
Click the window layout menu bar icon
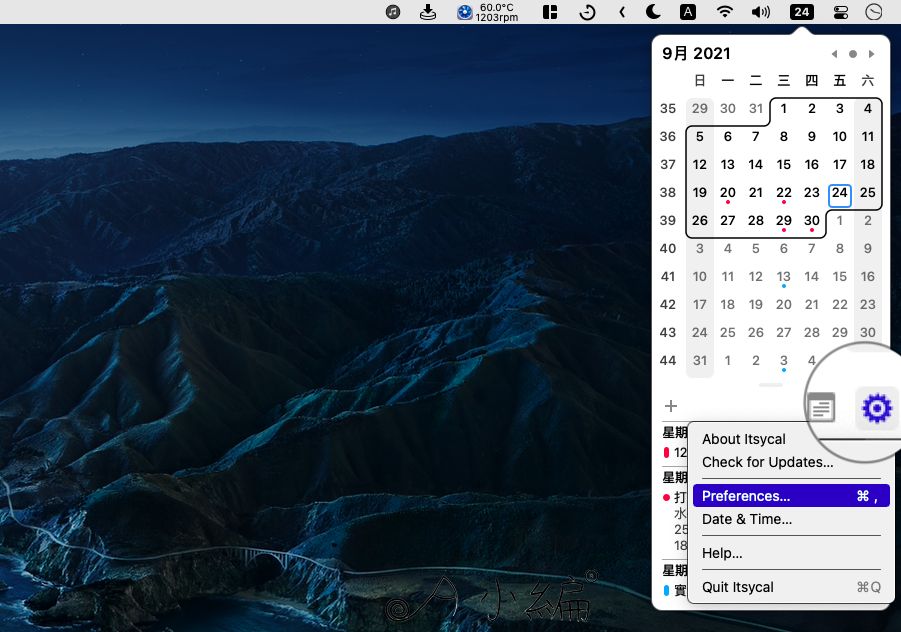(x=550, y=11)
